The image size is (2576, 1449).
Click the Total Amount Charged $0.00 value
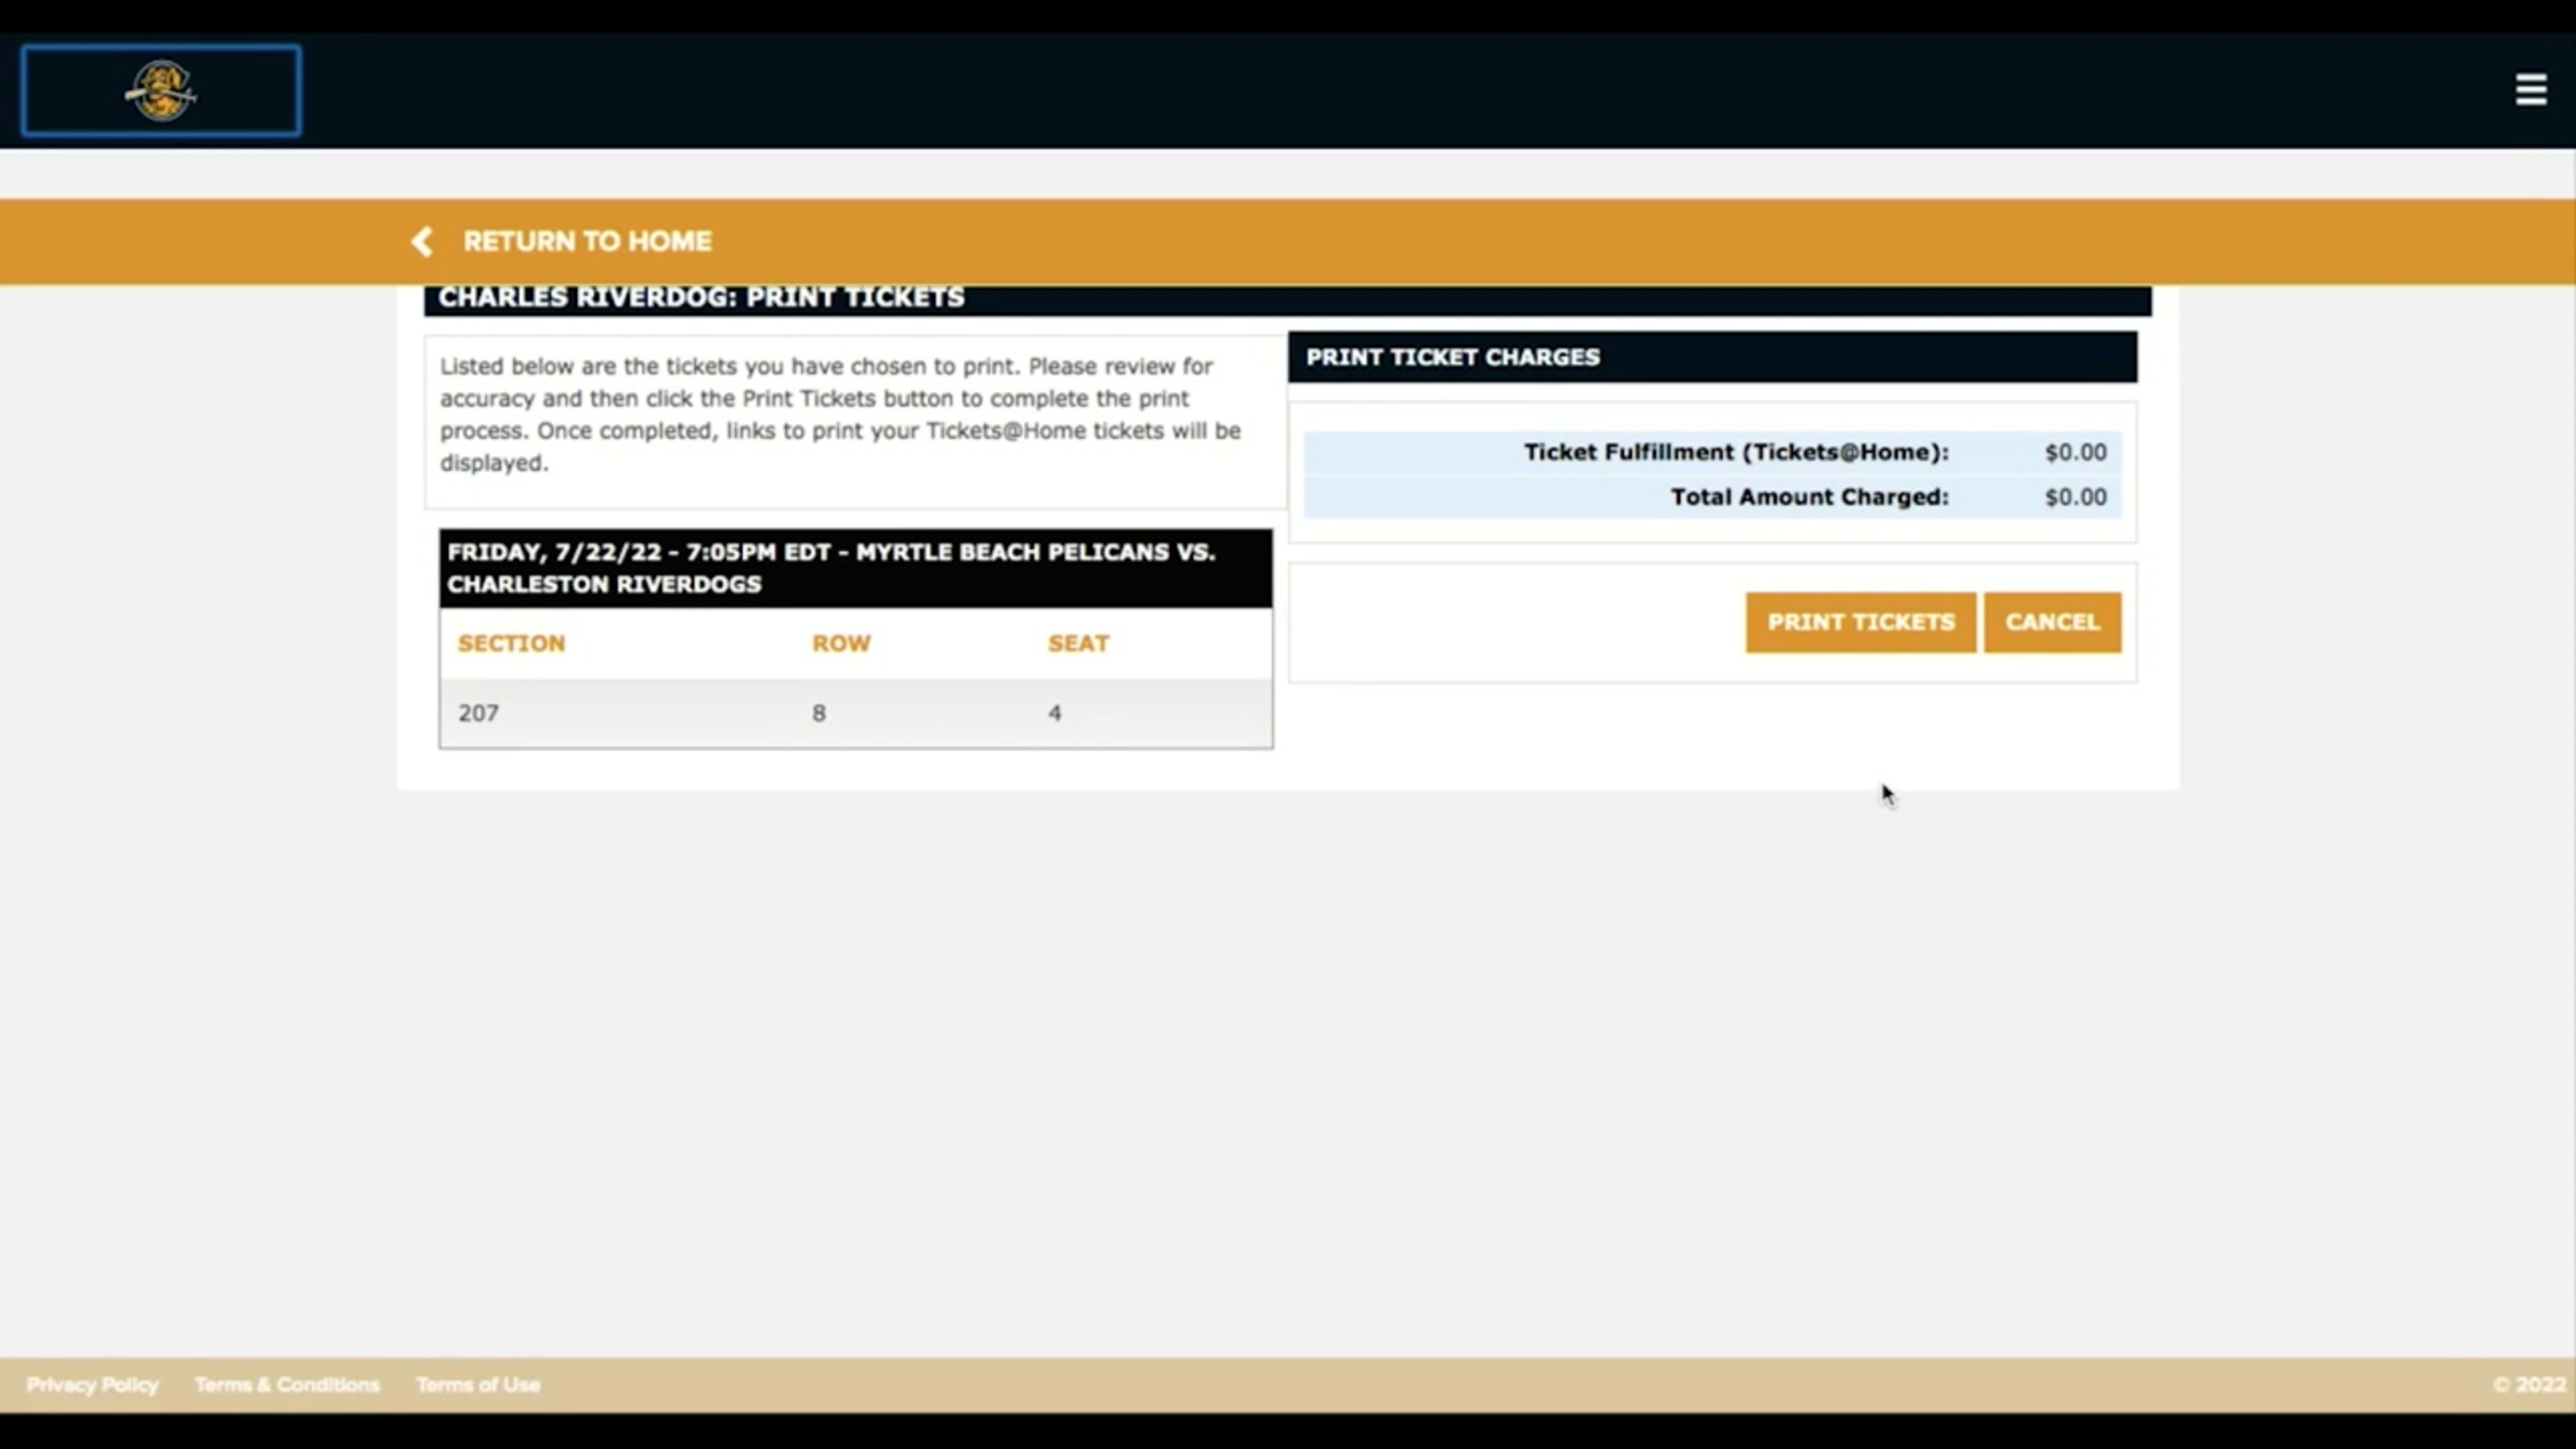(x=2075, y=497)
